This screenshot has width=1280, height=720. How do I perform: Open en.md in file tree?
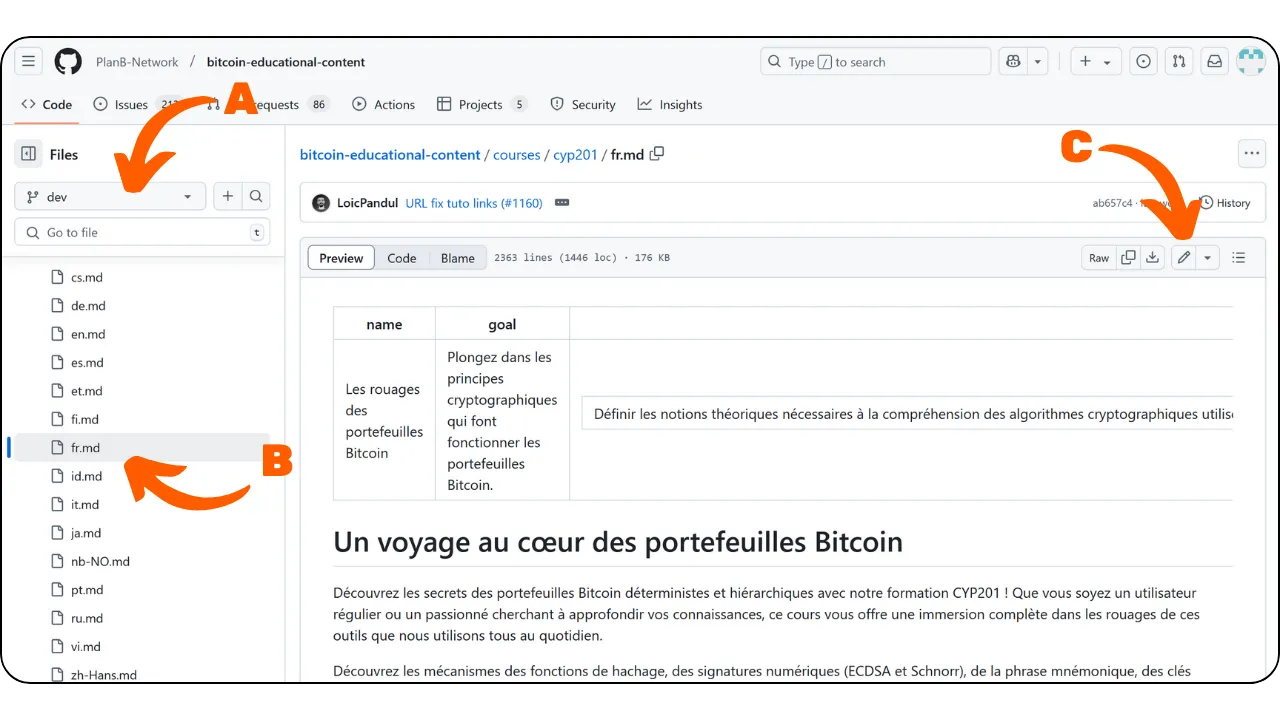tap(88, 334)
